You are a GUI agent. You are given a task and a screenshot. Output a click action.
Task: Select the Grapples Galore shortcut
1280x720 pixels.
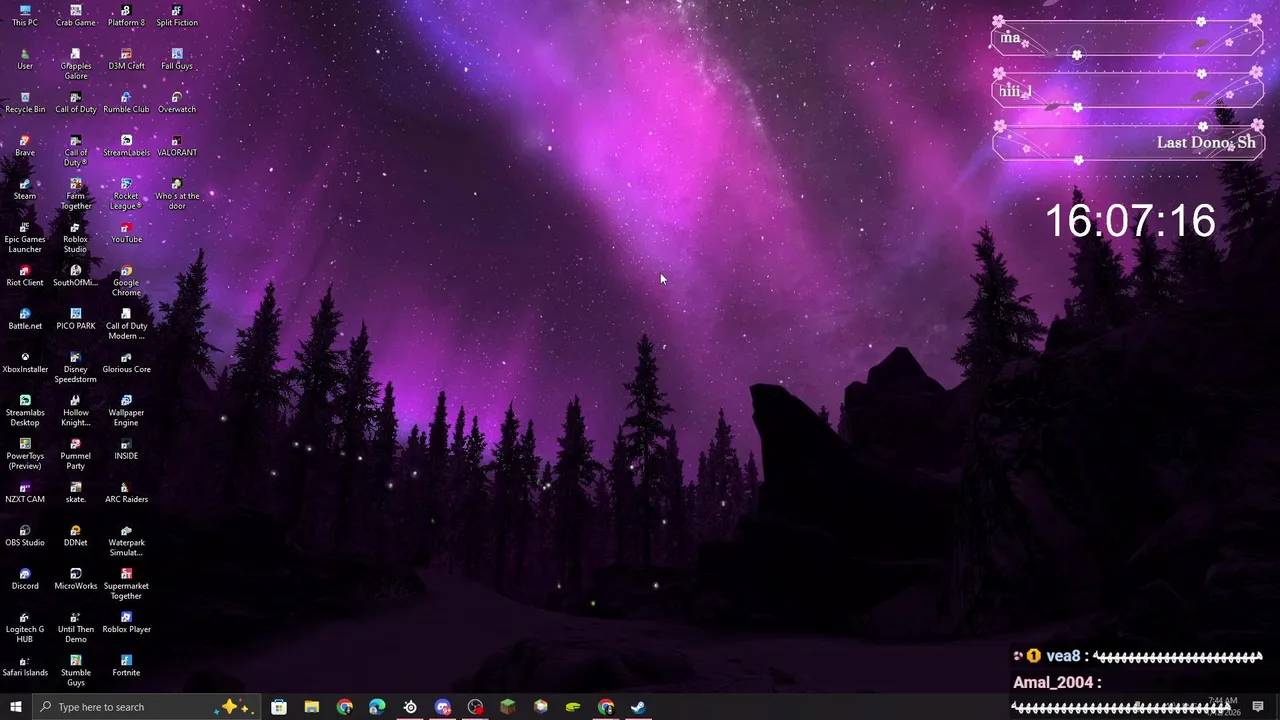76,64
